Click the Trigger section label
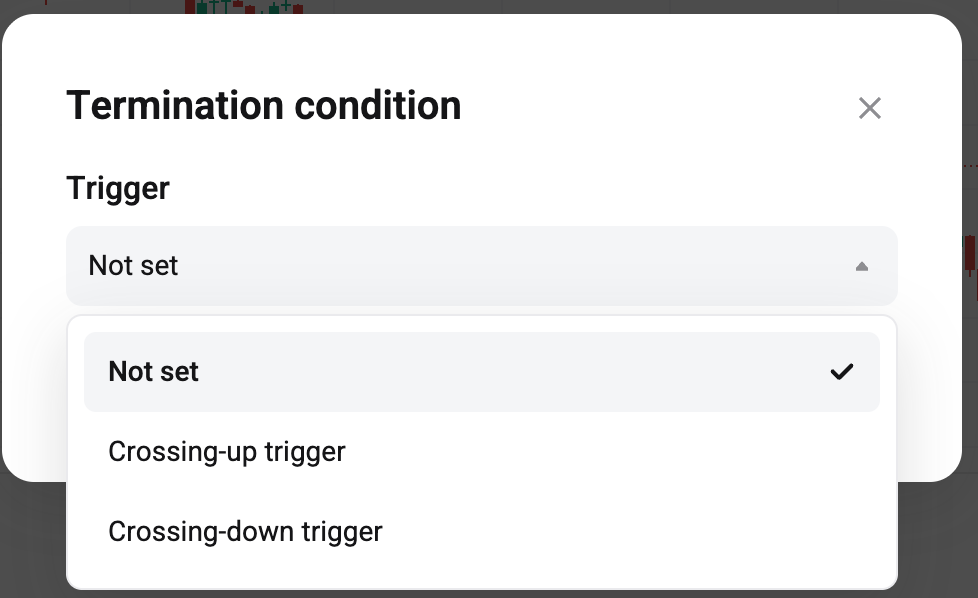978x598 pixels. tap(117, 188)
